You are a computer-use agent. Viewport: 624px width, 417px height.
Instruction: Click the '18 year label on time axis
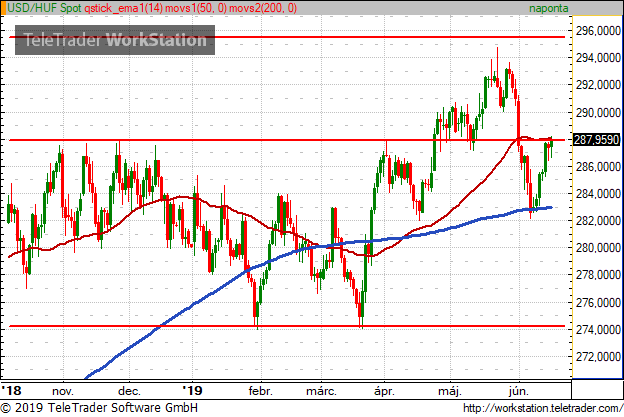point(11,390)
